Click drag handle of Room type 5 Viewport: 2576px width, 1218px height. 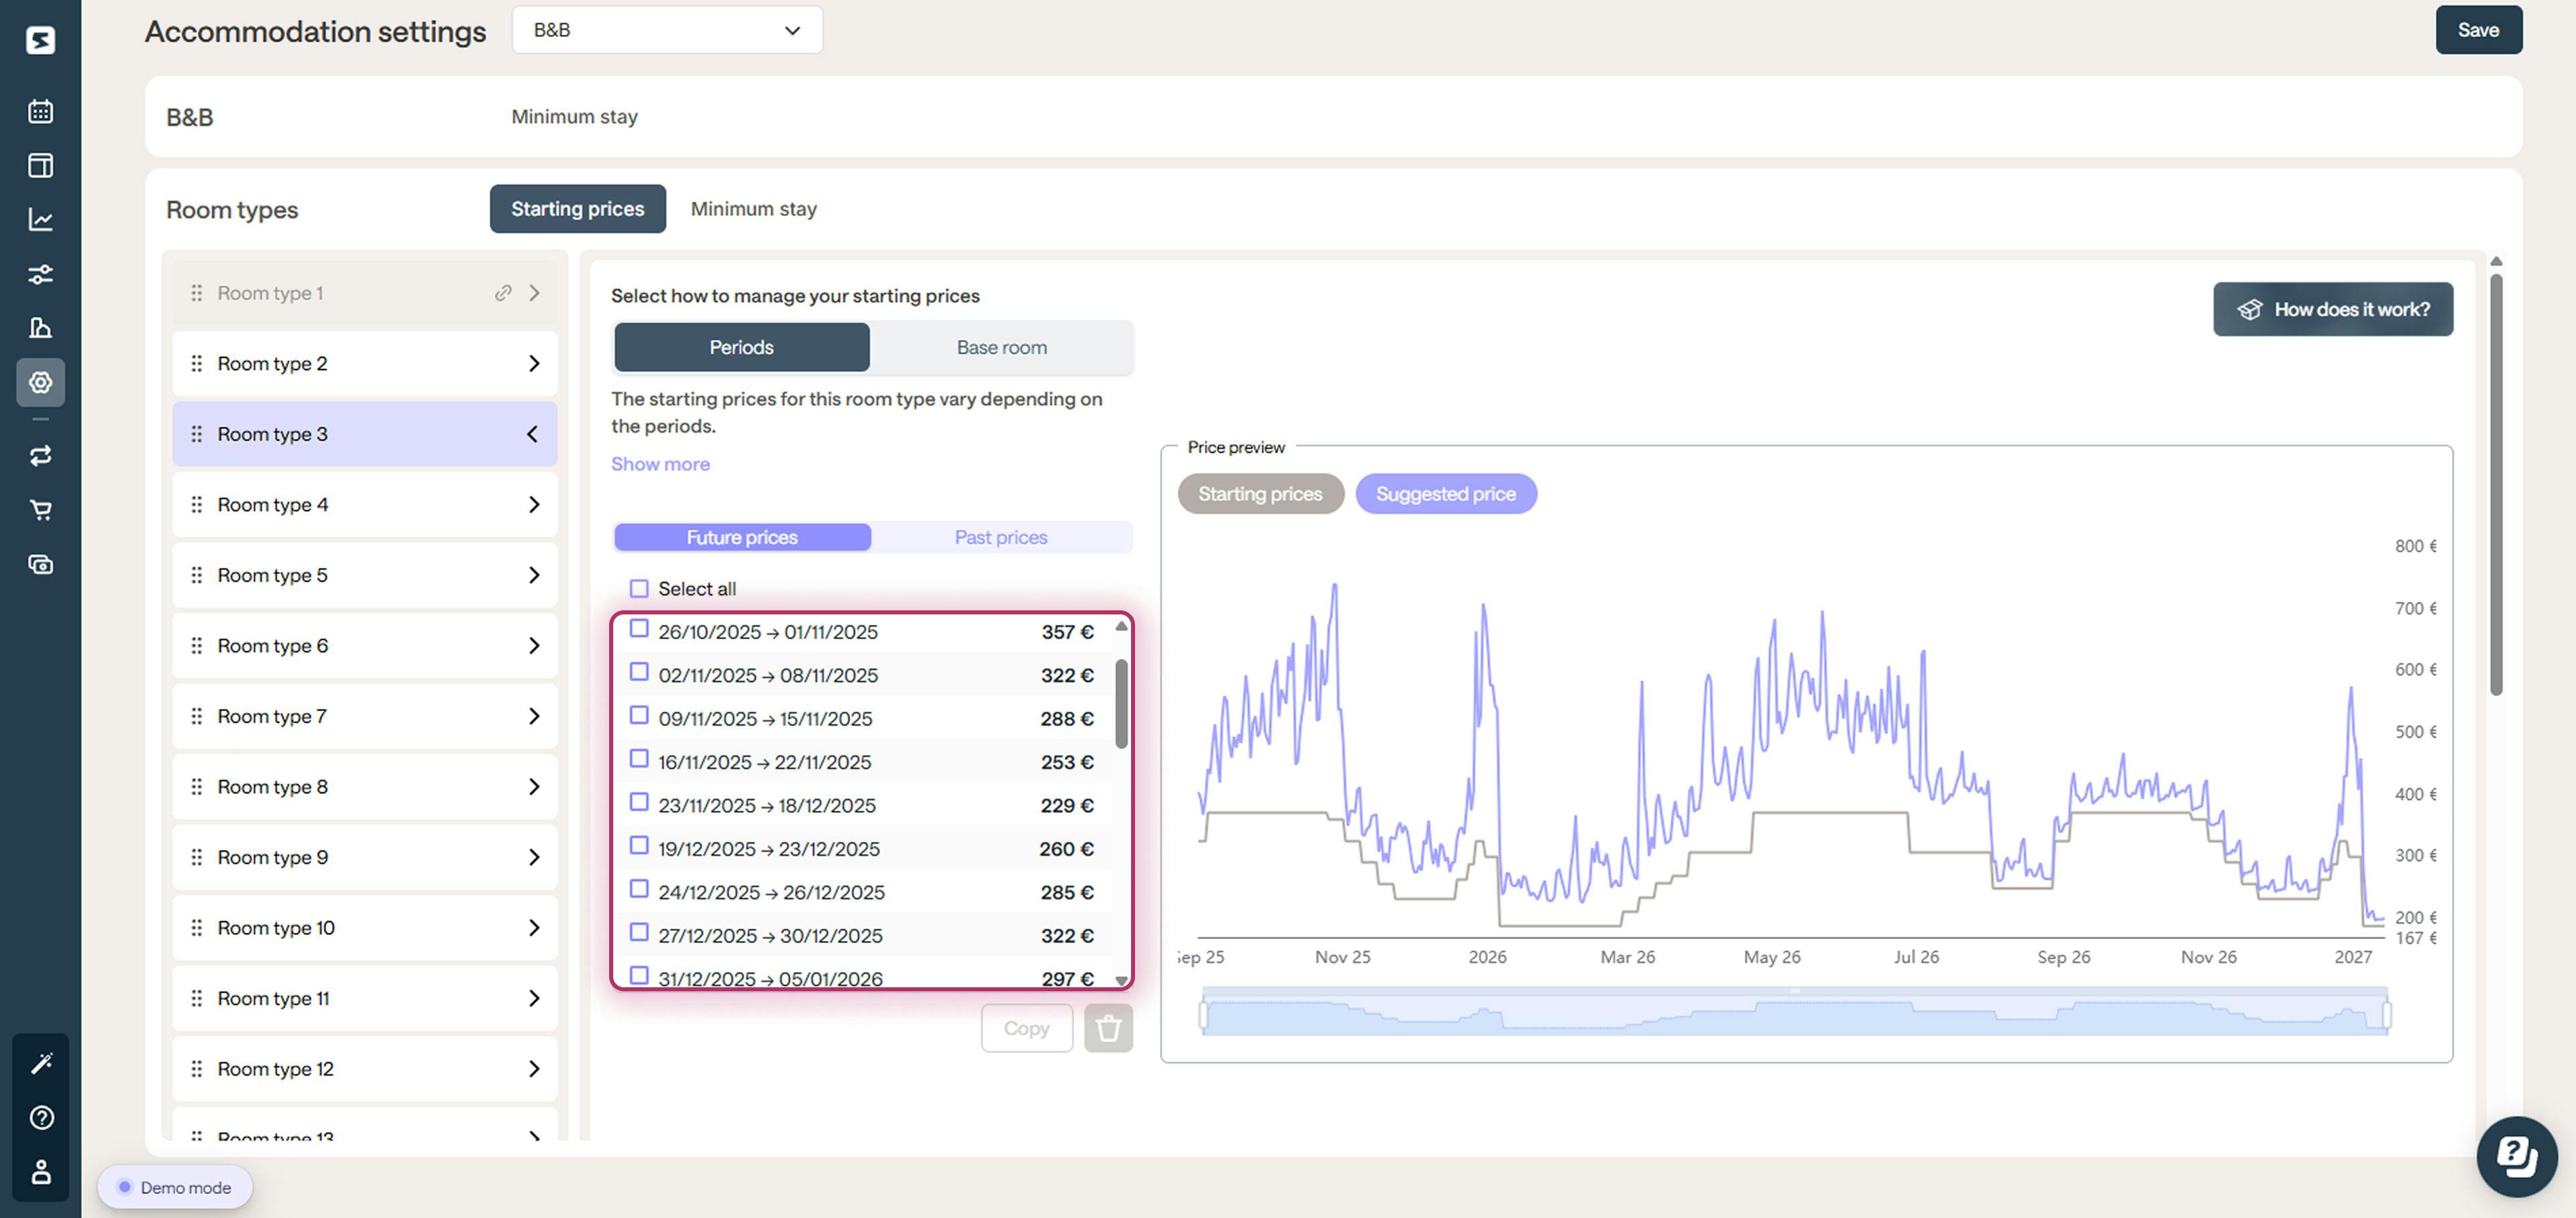197,575
